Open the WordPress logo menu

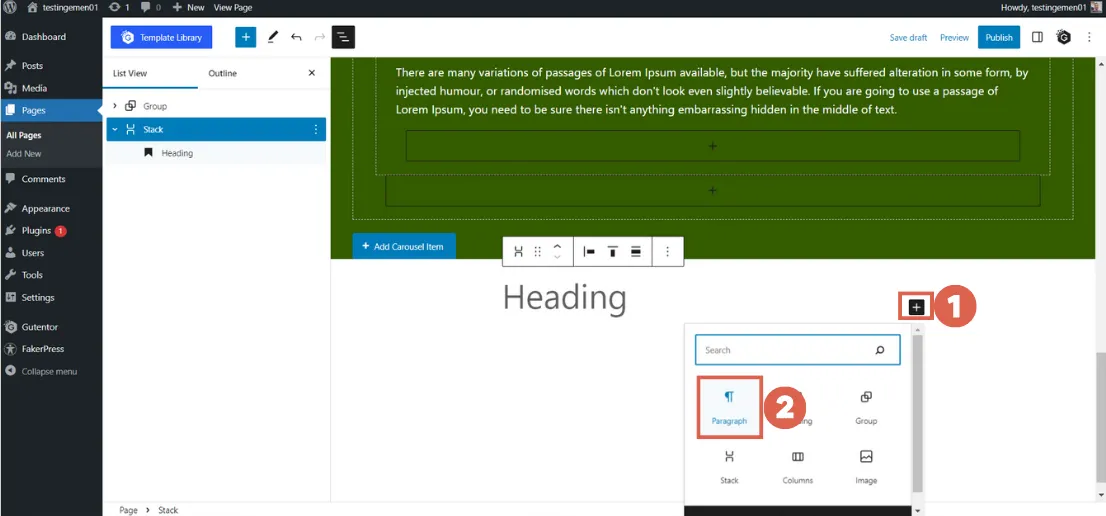coord(10,8)
